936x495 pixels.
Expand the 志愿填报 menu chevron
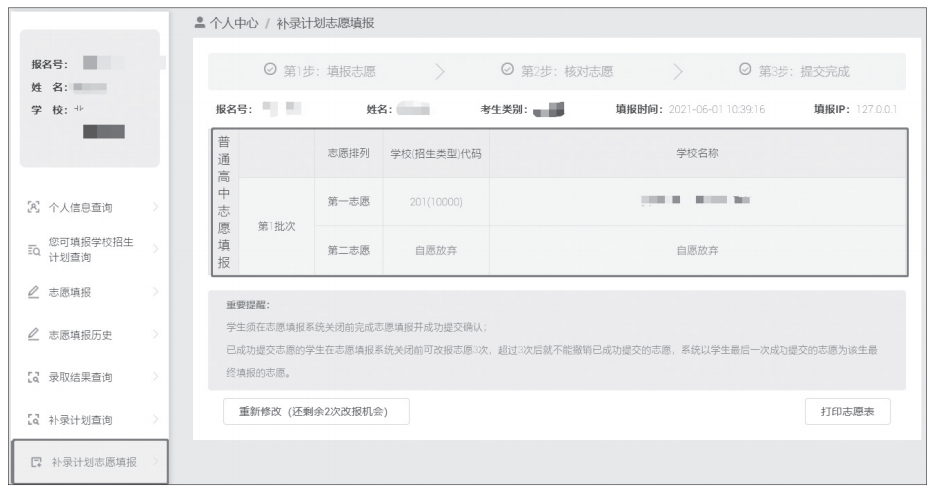(156, 291)
